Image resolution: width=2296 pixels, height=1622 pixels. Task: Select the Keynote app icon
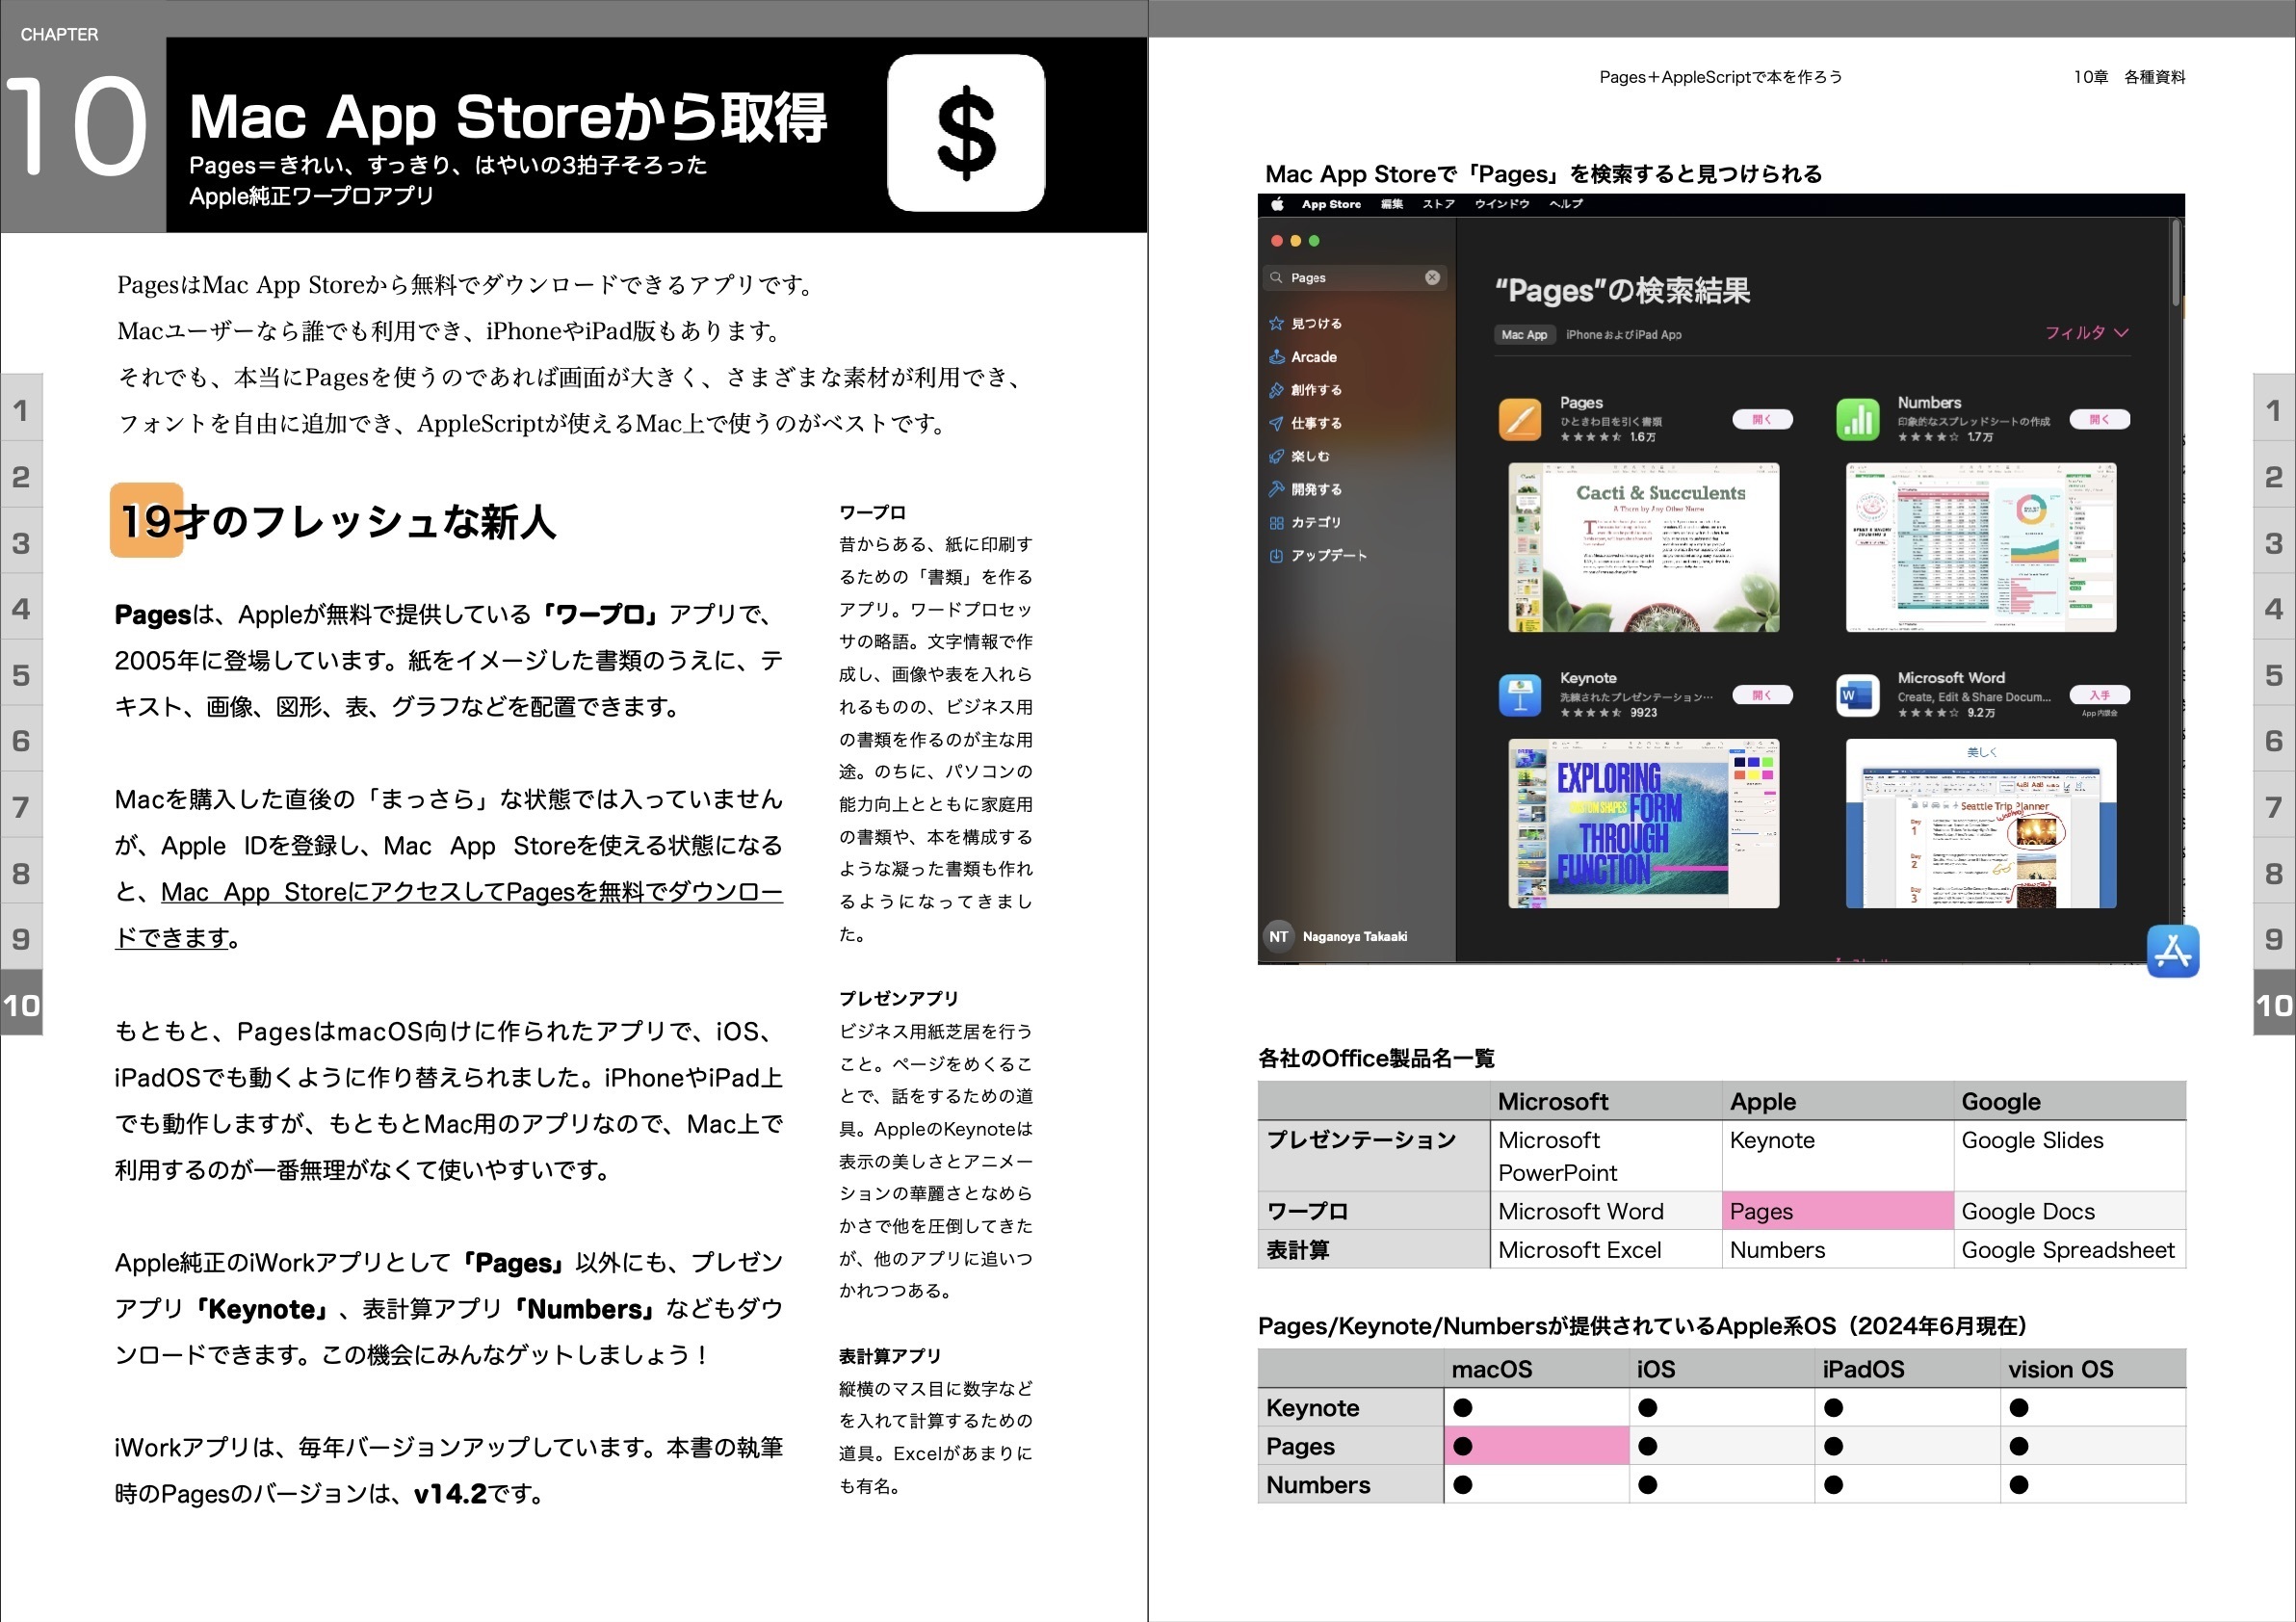coord(1519,695)
